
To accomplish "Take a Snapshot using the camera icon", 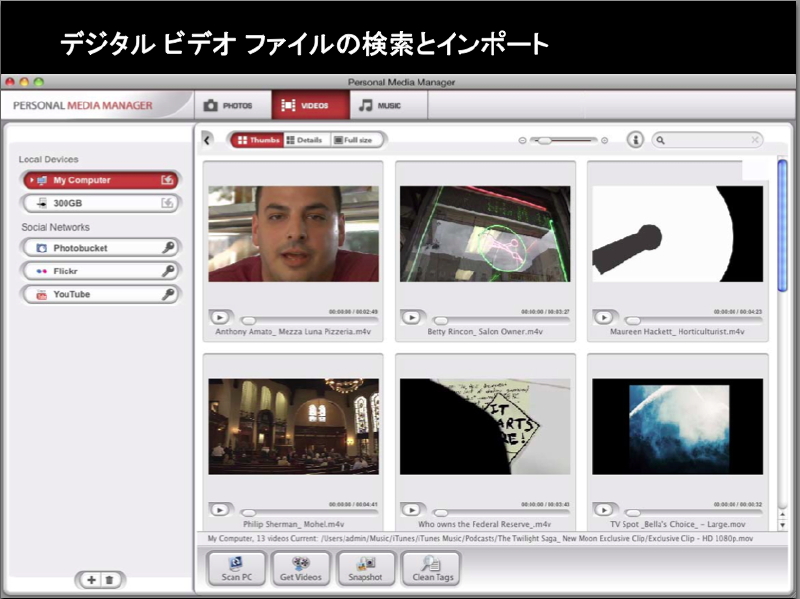I will coord(365,568).
